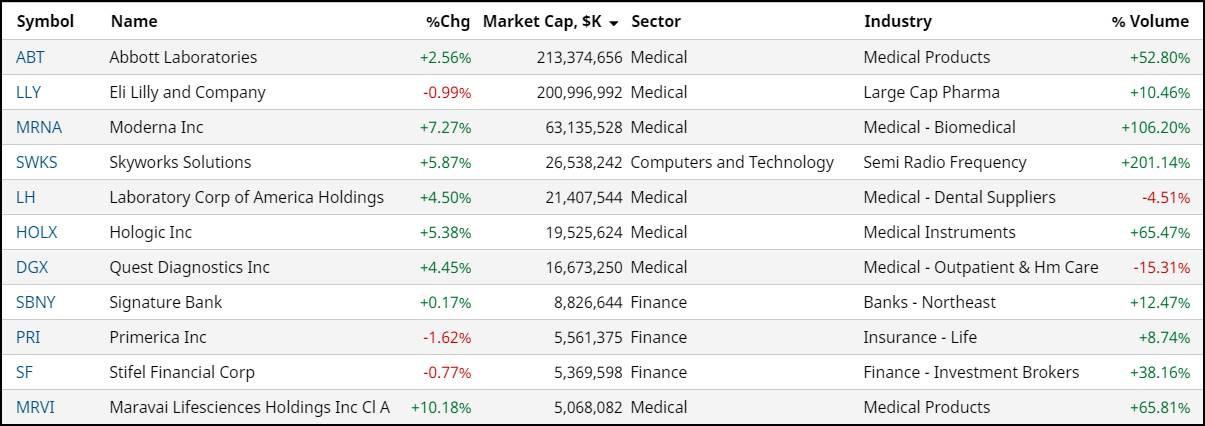Sort by the Name column header
This screenshot has width=1205, height=426.
tap(134, 21)
